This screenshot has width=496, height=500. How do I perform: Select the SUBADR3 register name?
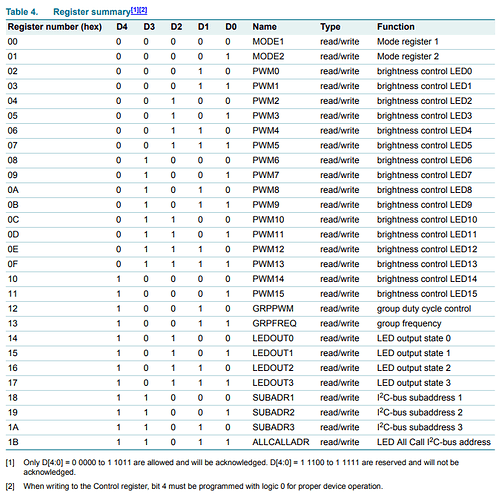(x=273, y=427)
